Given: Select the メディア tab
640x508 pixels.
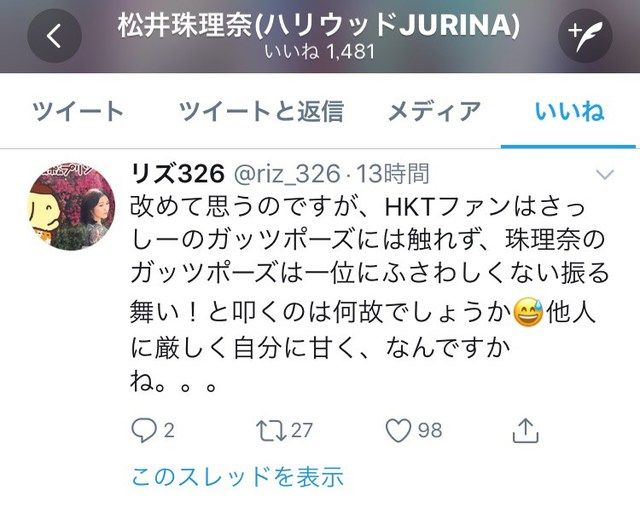Looking at the screenshot, I should tap(435, 111).
